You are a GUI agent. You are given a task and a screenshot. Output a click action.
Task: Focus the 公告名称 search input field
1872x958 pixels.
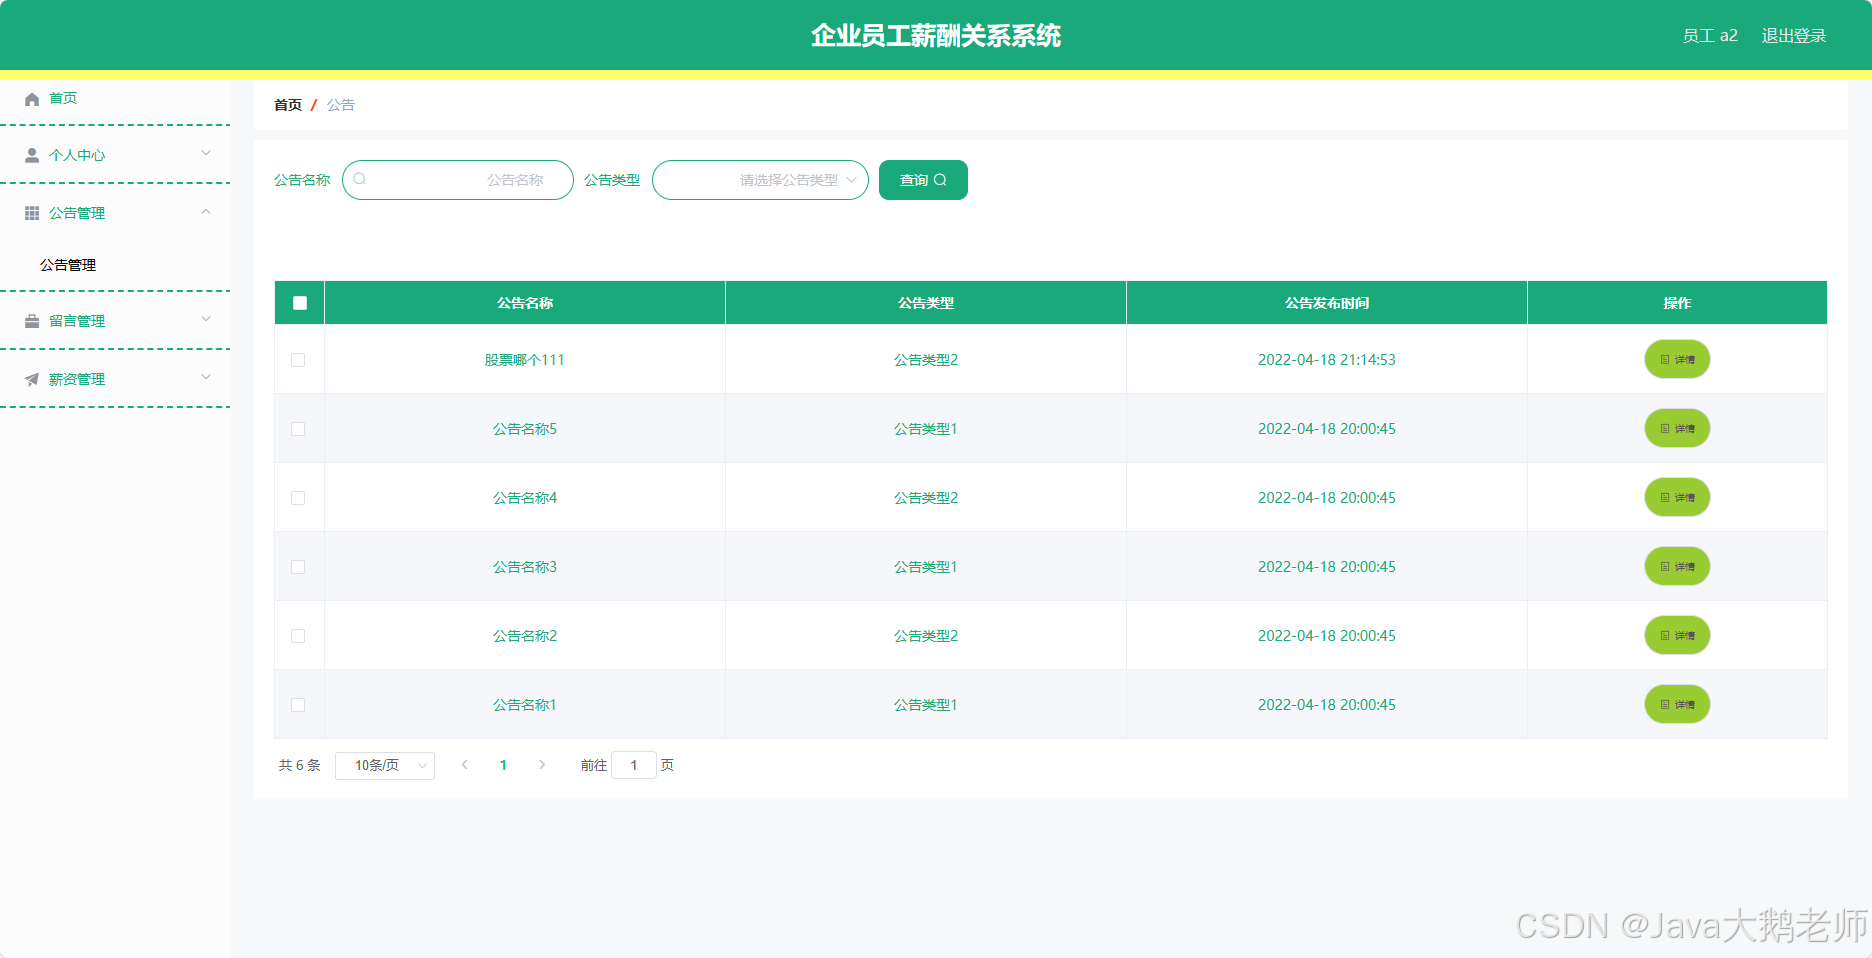(458, 180)
